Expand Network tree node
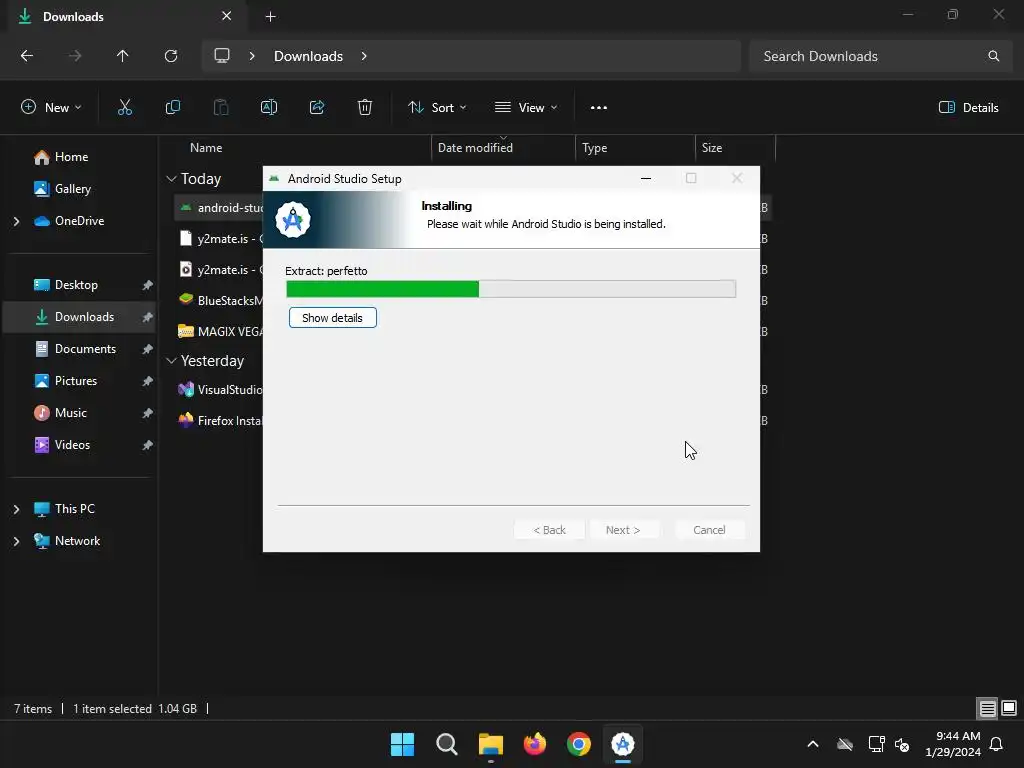Image resolution: width=1024 pixels, height=768 pixels. (x=16, y=541)
